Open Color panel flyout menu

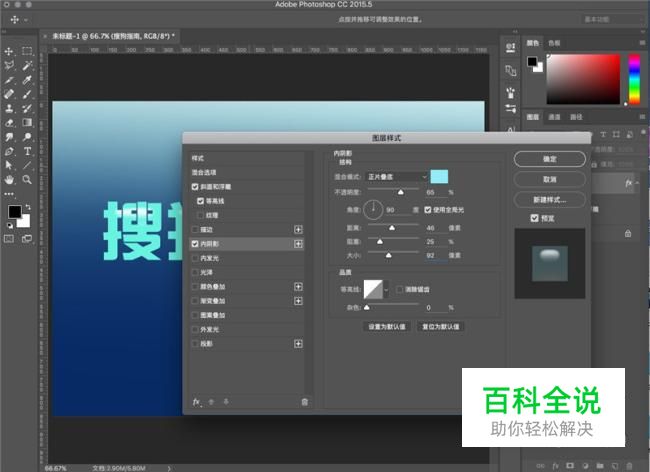pos(643,43)
